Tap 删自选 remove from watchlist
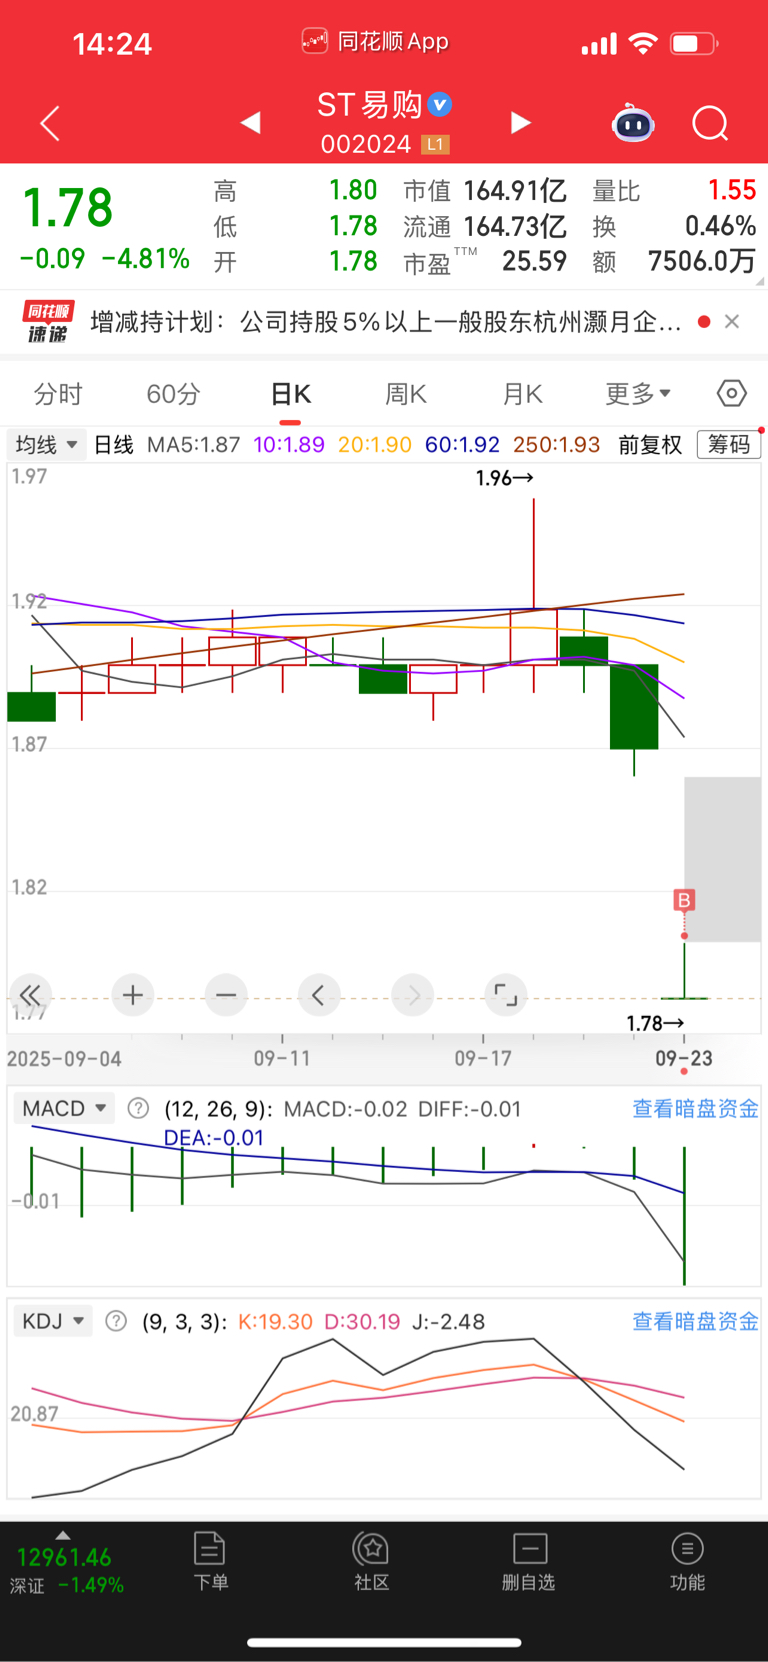Viewport: 768px width, 1662px height. click(x=529, y=1561)
